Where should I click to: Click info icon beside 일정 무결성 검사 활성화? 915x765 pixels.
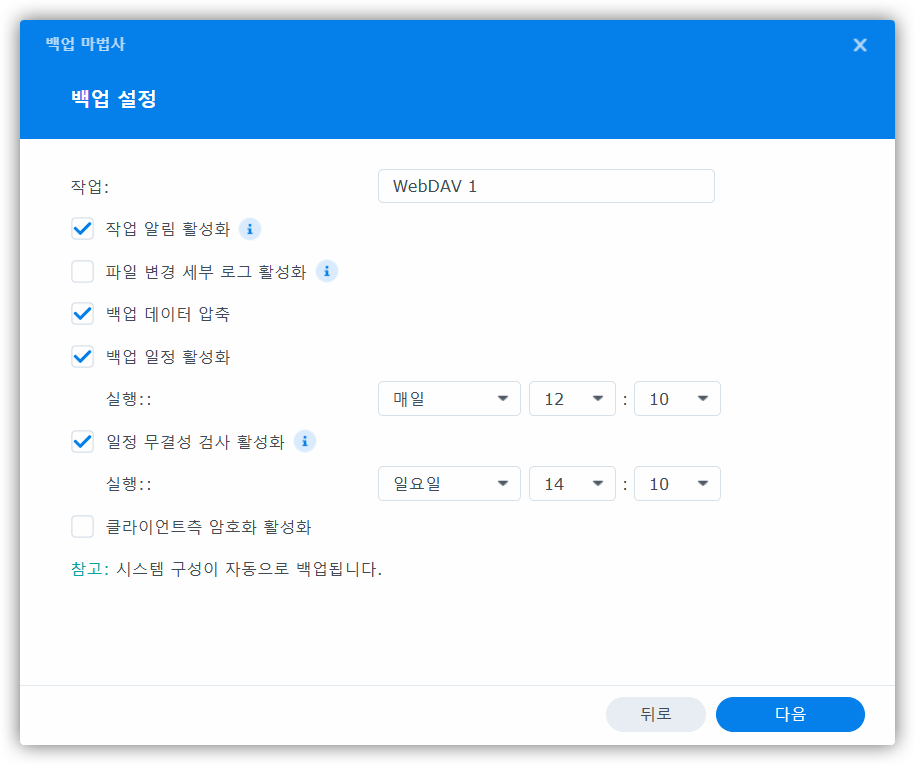pos(305,441)
